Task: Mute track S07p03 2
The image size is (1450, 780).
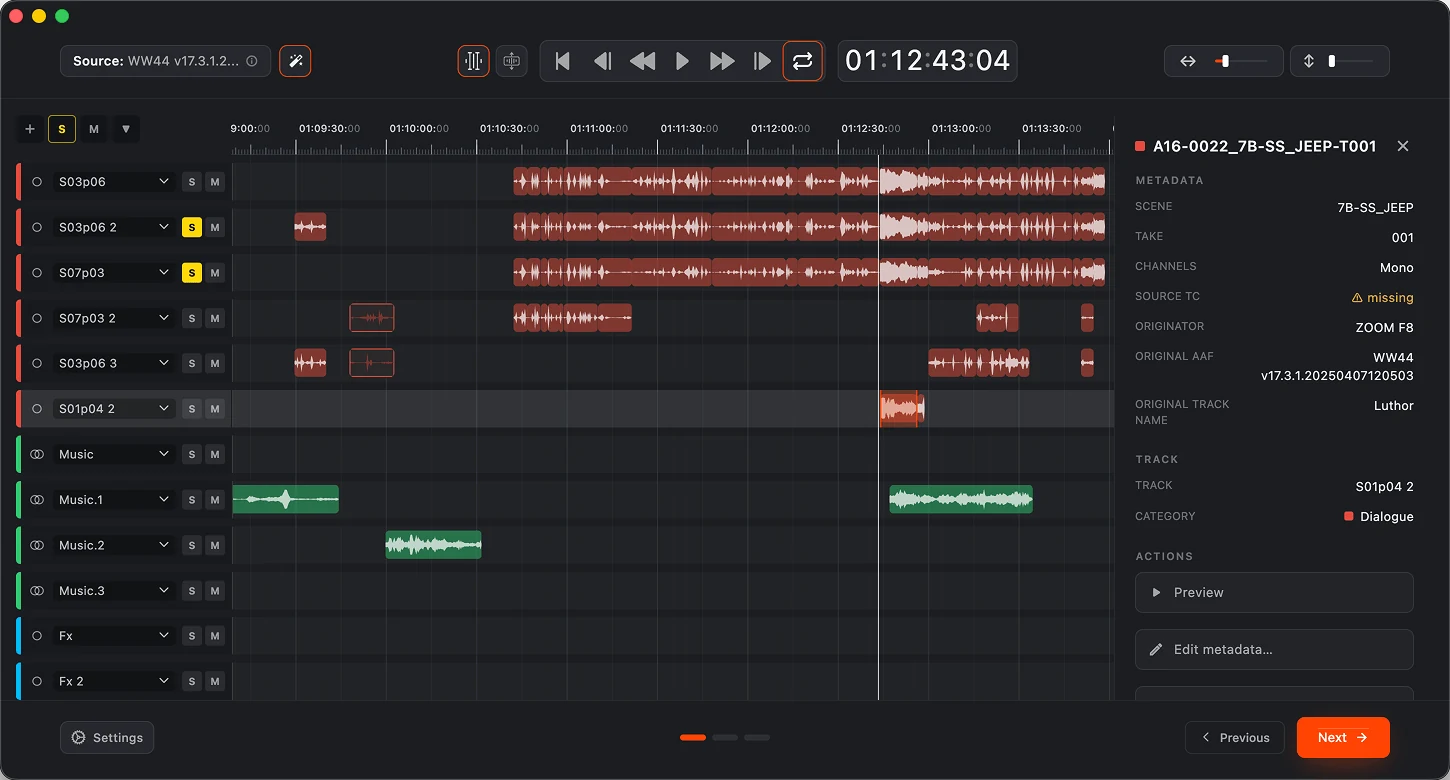Action: point(214,318)
